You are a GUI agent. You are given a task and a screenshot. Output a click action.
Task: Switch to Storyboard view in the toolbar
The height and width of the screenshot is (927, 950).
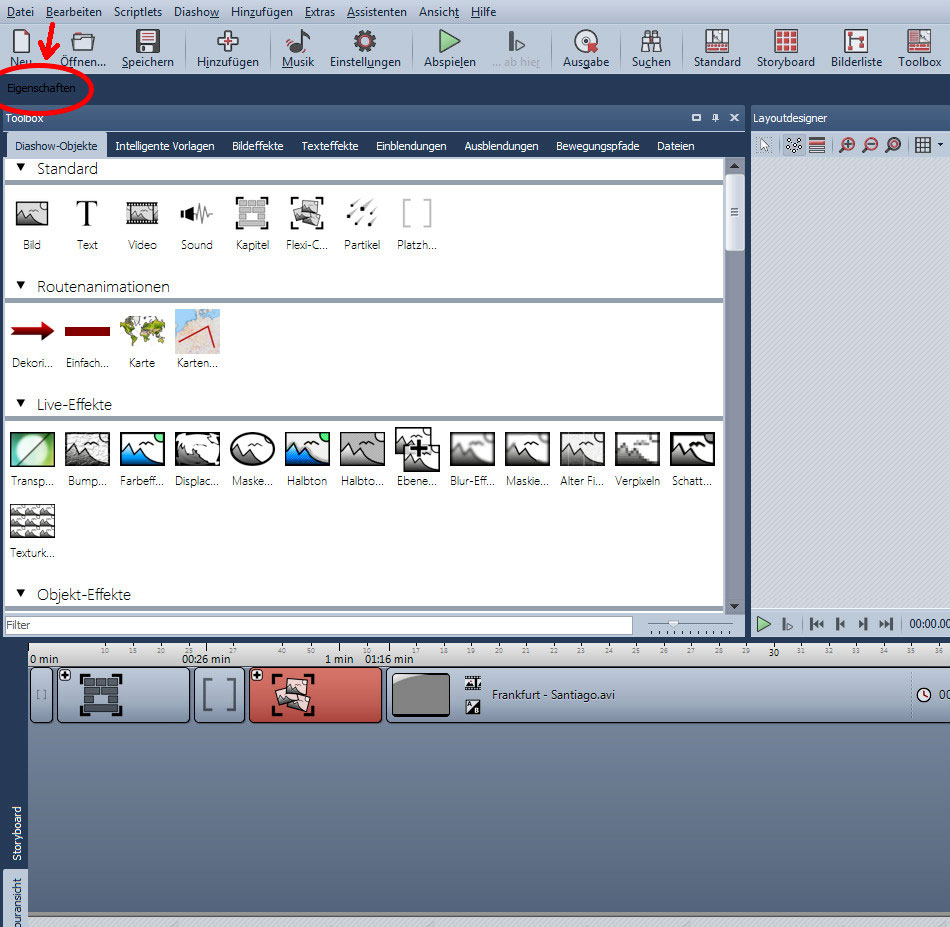(x=785, y=48)
